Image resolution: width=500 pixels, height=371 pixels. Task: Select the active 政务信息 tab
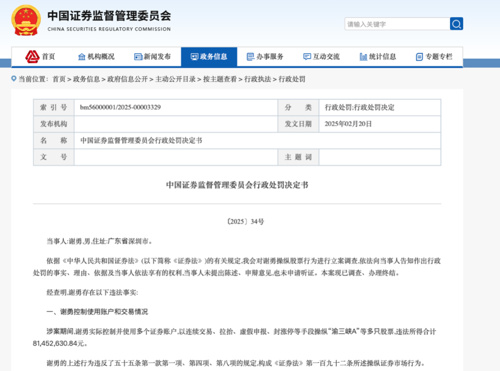pos(209,57)
